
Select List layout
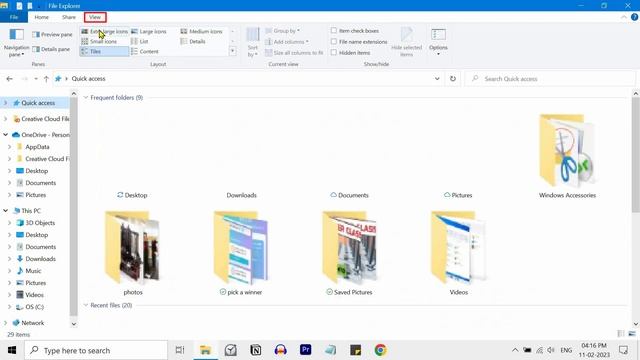pos(140,42)
